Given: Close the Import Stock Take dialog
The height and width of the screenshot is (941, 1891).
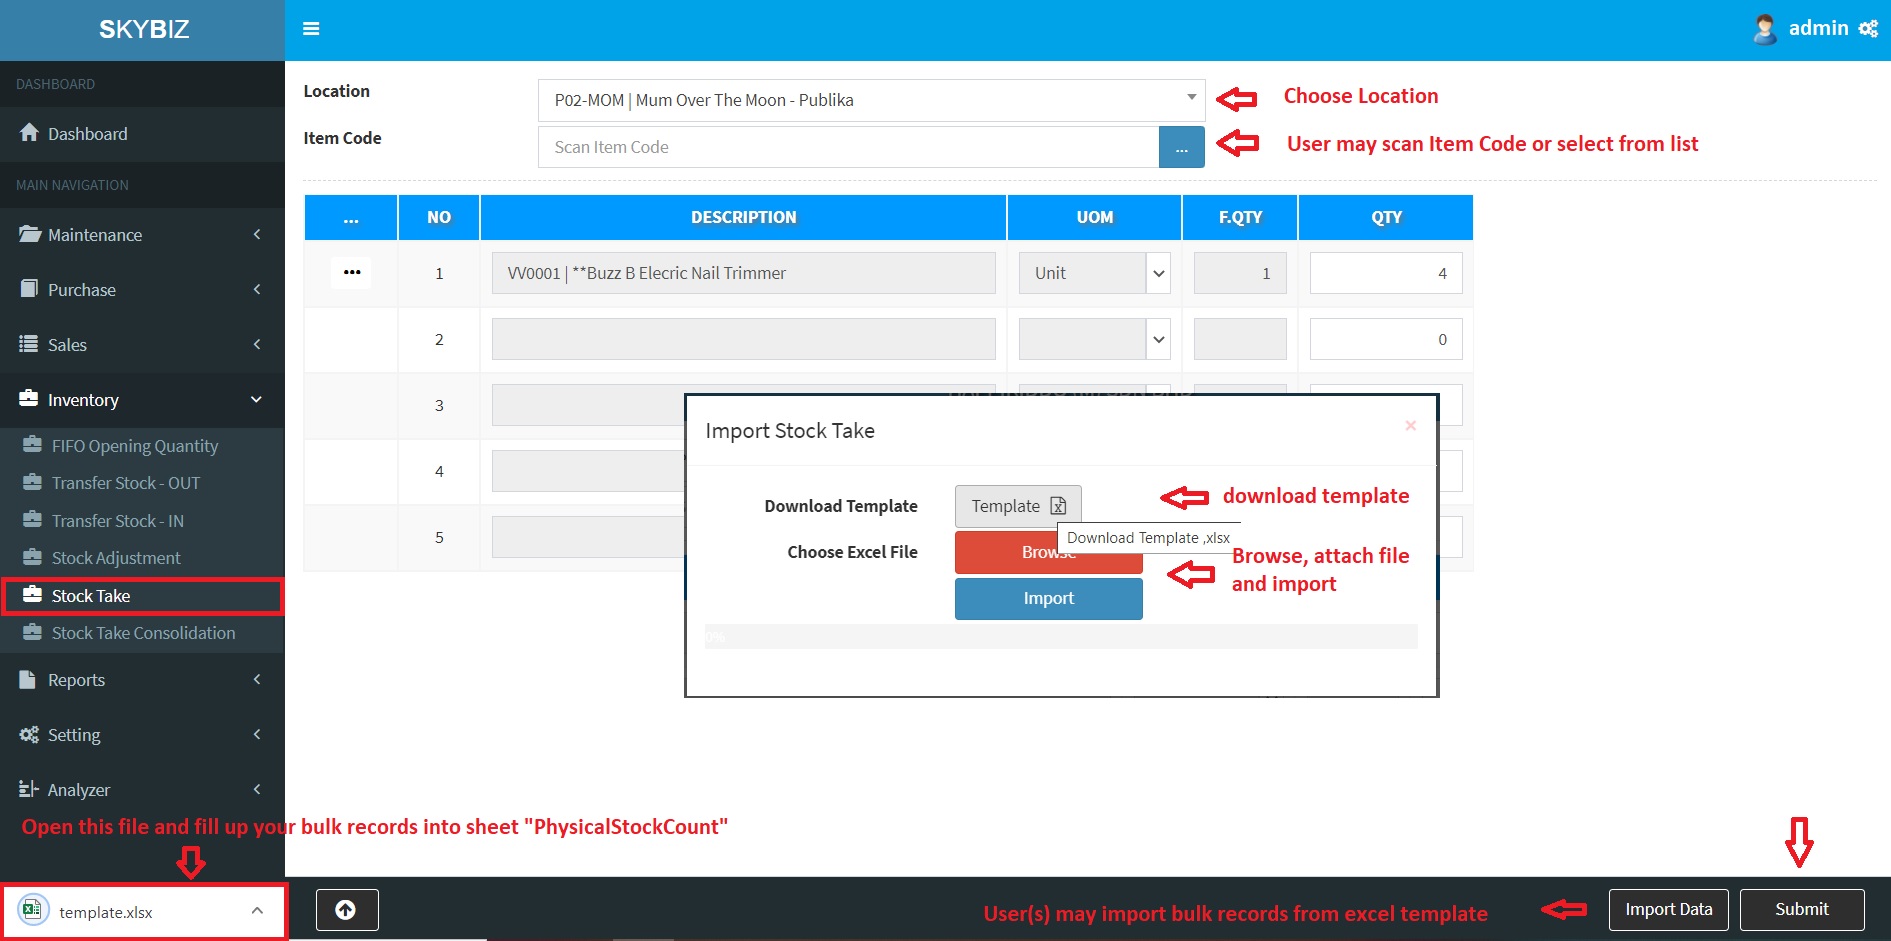Looking at the screenshot, I should click(x=1410, y=426).
